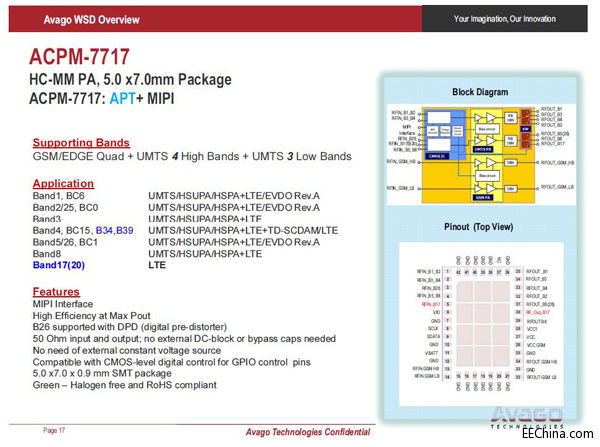
Task: Click the 'Application' heading
Action: coord(63,183)
